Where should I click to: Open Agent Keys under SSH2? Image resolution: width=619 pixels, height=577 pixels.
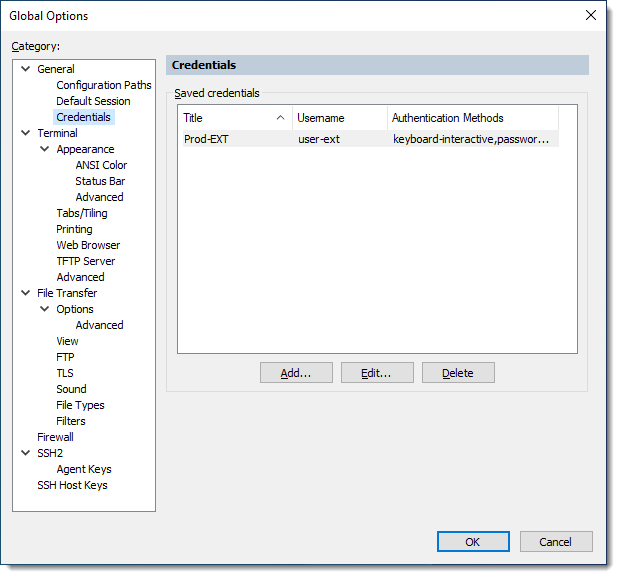83,469
